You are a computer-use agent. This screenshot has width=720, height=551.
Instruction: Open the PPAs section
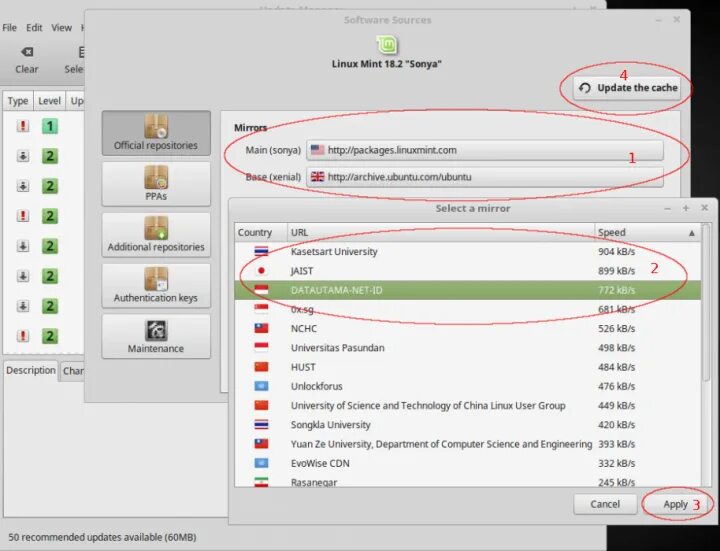[x=156, y=184]
